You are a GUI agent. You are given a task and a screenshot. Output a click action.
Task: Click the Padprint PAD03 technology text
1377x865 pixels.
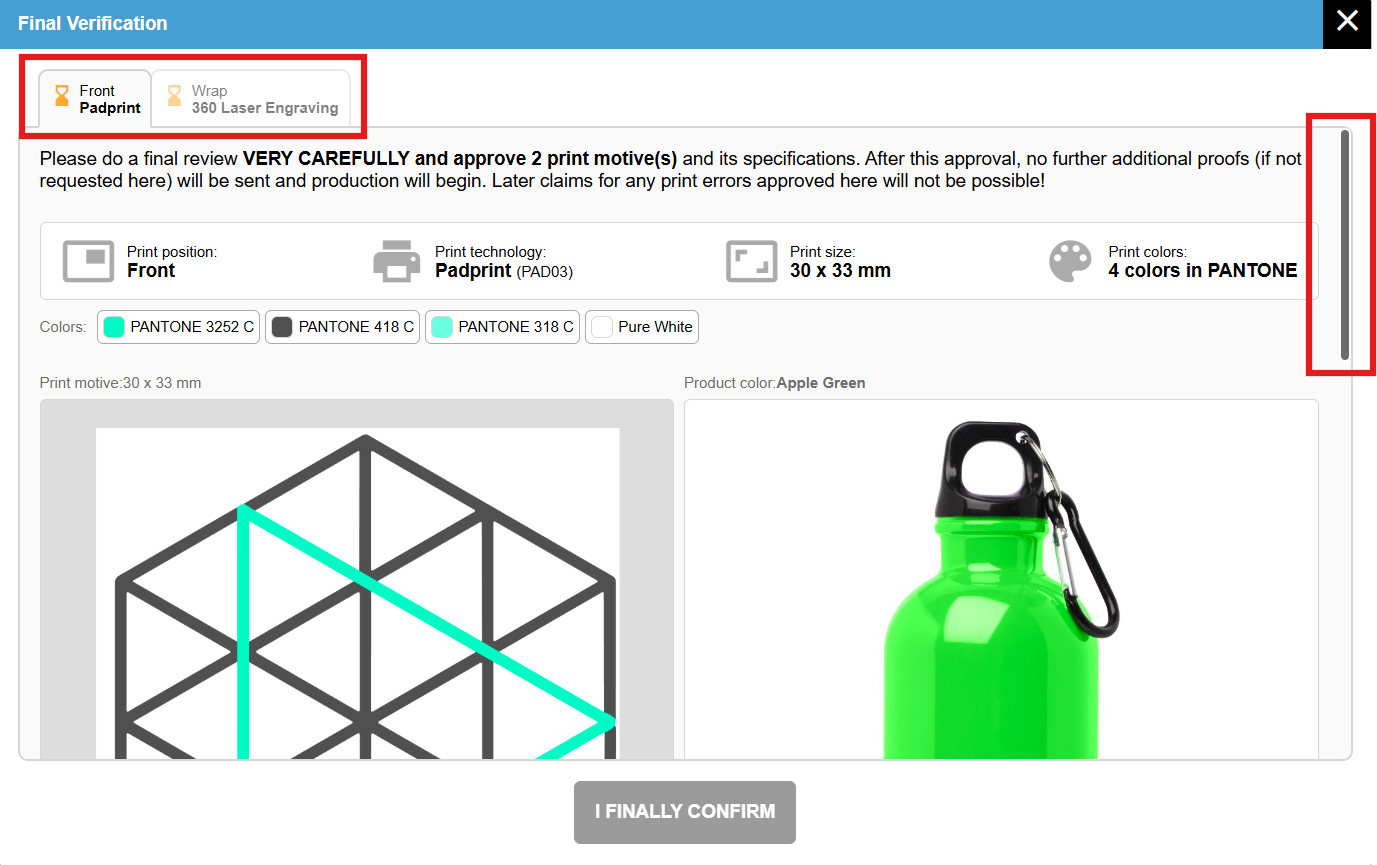pyautogui.click(x=504, y=271)
